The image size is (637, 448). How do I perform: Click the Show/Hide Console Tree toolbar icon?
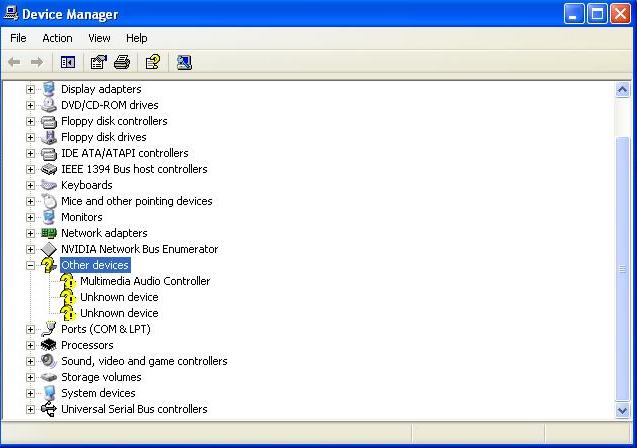coord(68,62)
